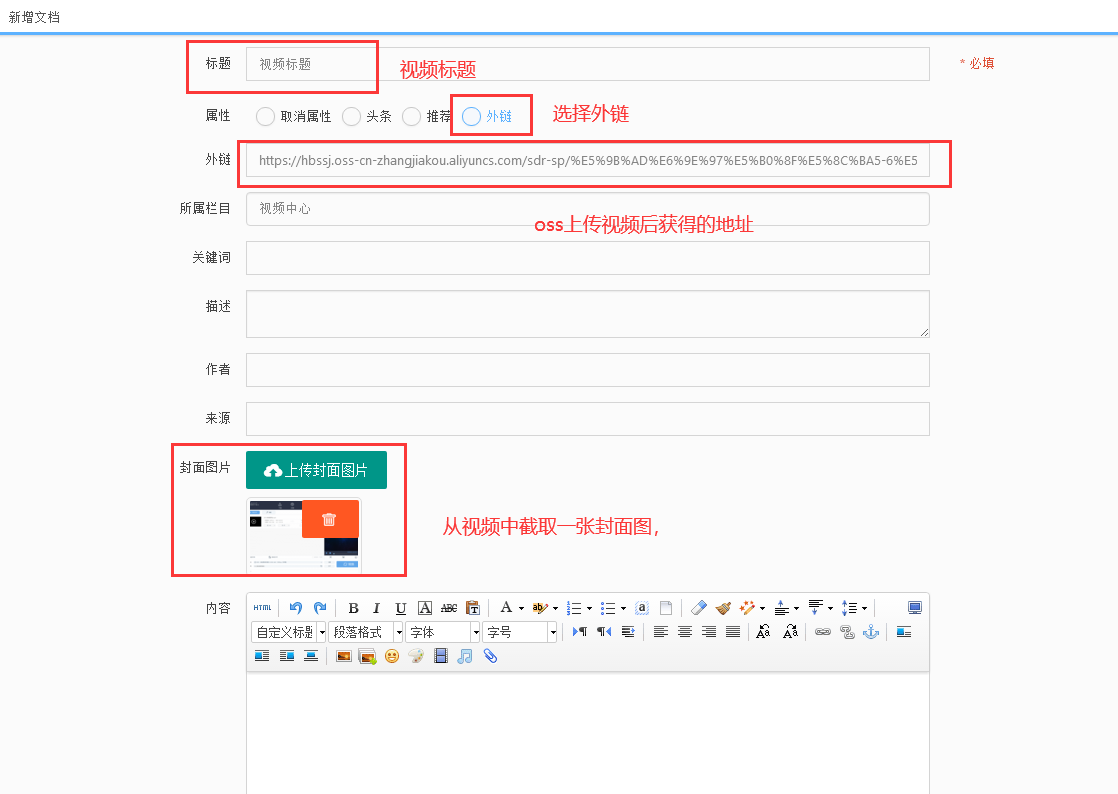Clear the document with blank page icon
1118x794 pixels.
tap(666, 608)
